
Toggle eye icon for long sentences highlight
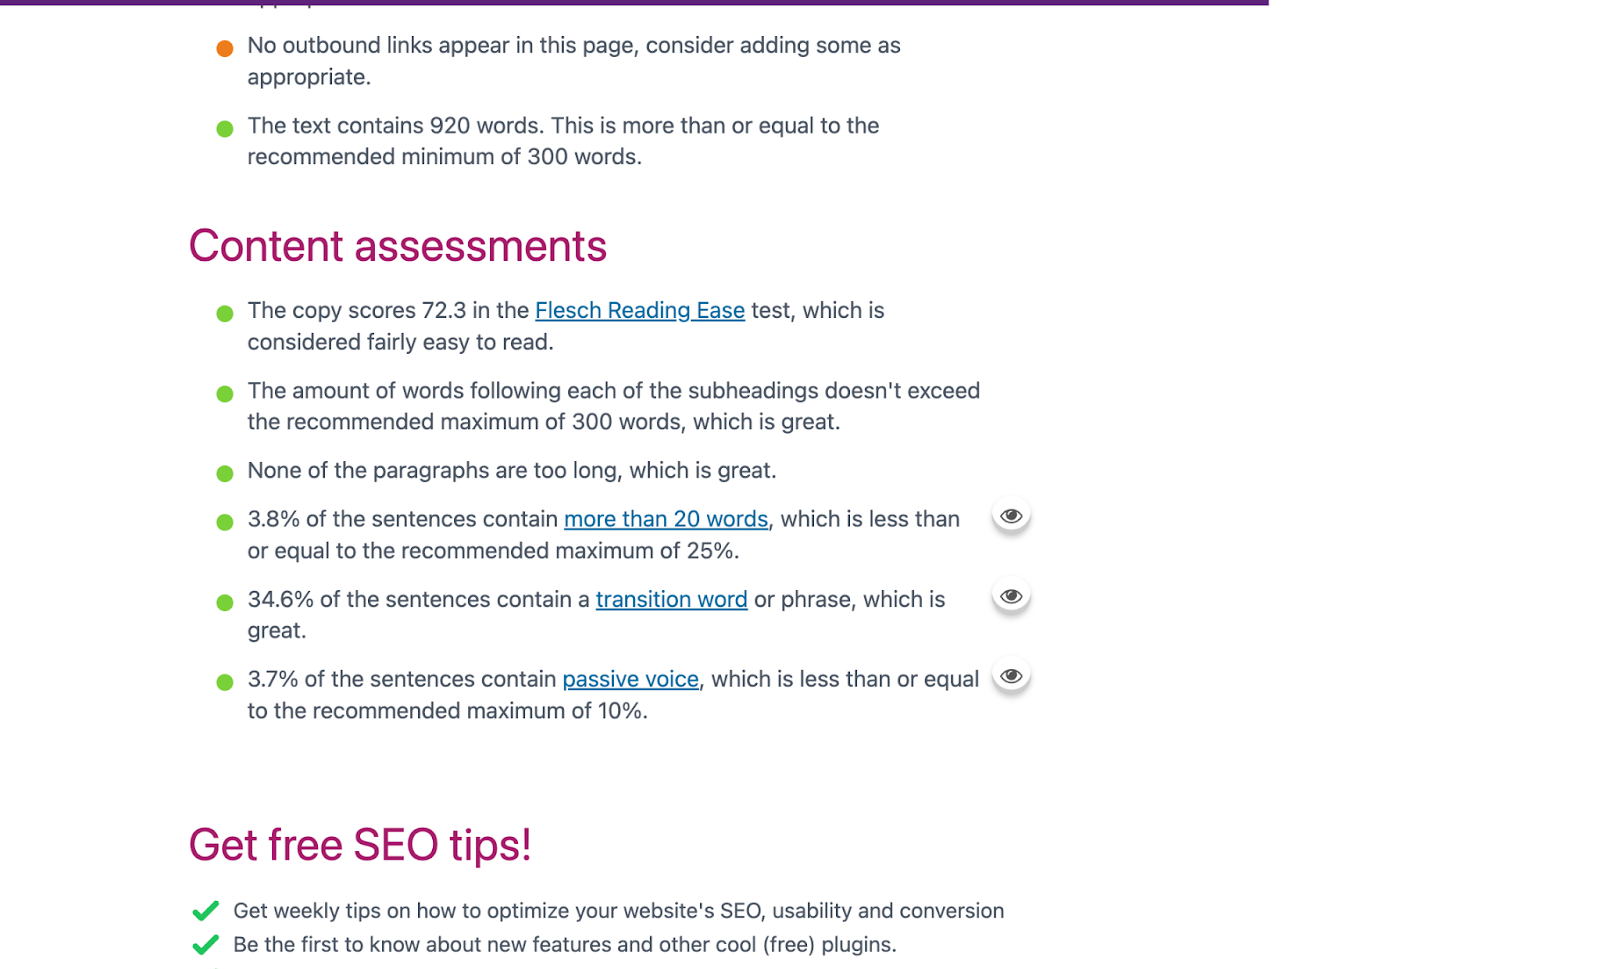pyautogui.click(x=1011, y=516)
